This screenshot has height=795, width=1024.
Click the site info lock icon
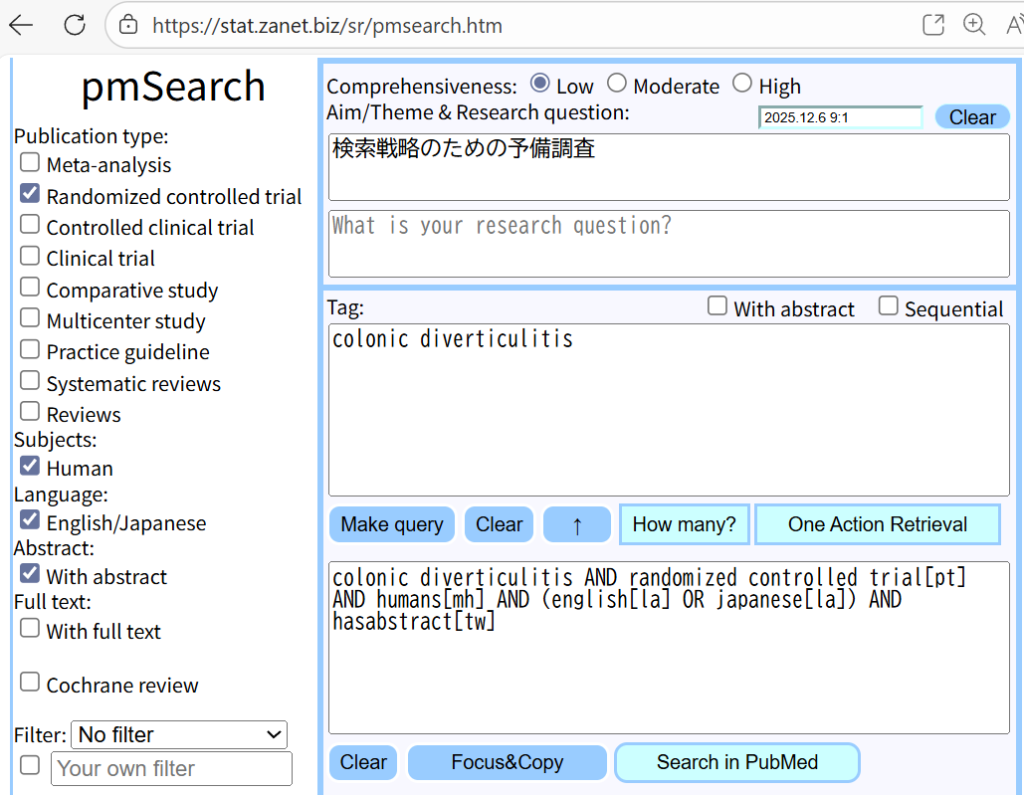point(128,26)
